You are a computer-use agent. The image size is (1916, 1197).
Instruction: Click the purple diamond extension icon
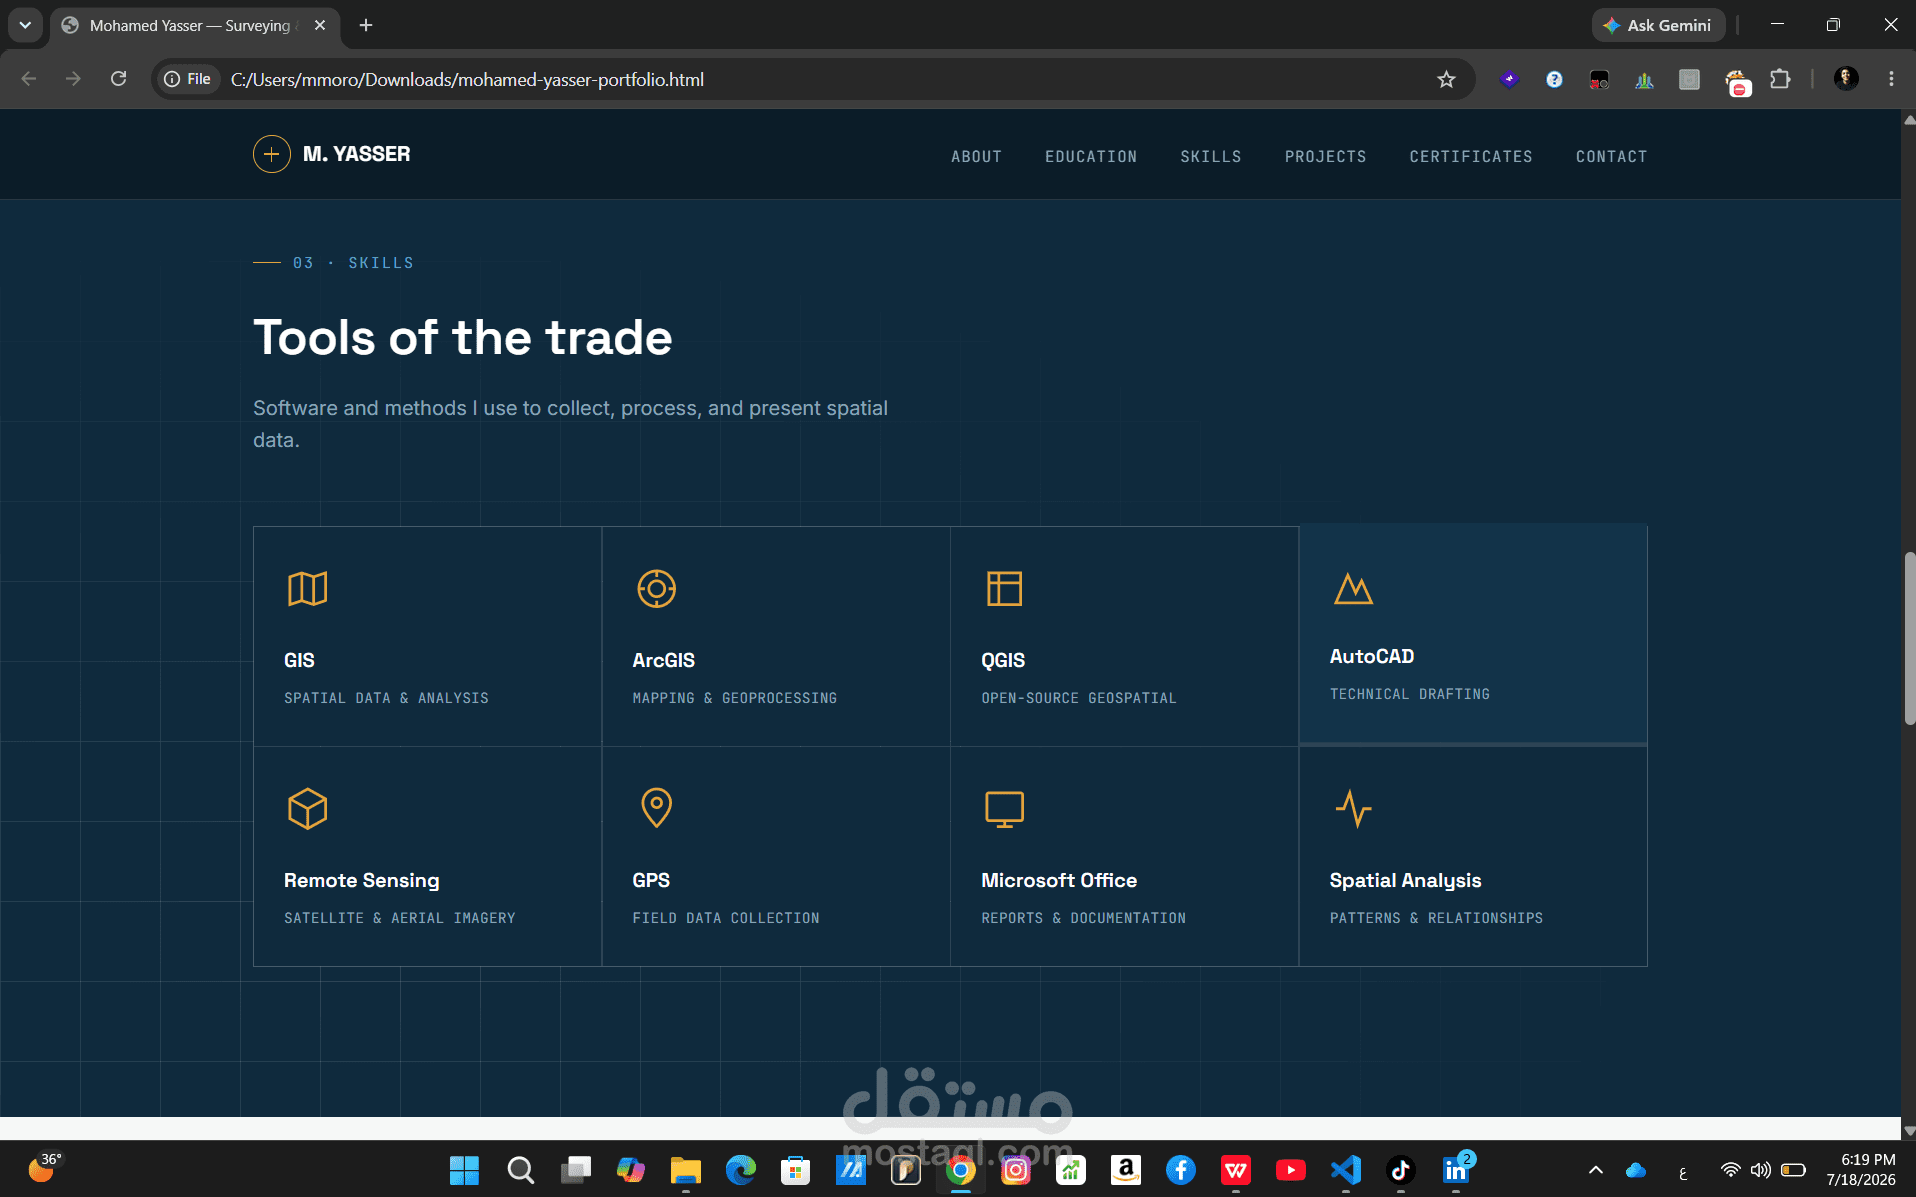(x=1510, y=79)
